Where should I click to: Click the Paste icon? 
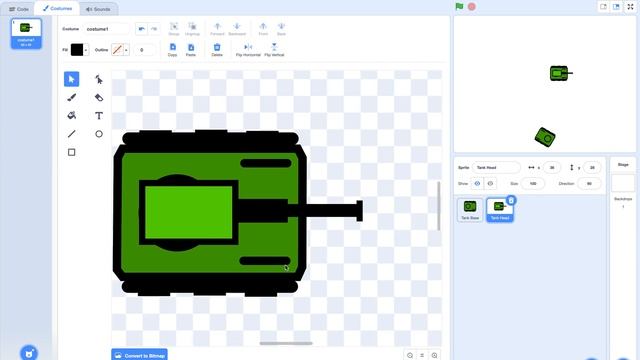click(191, 50)
